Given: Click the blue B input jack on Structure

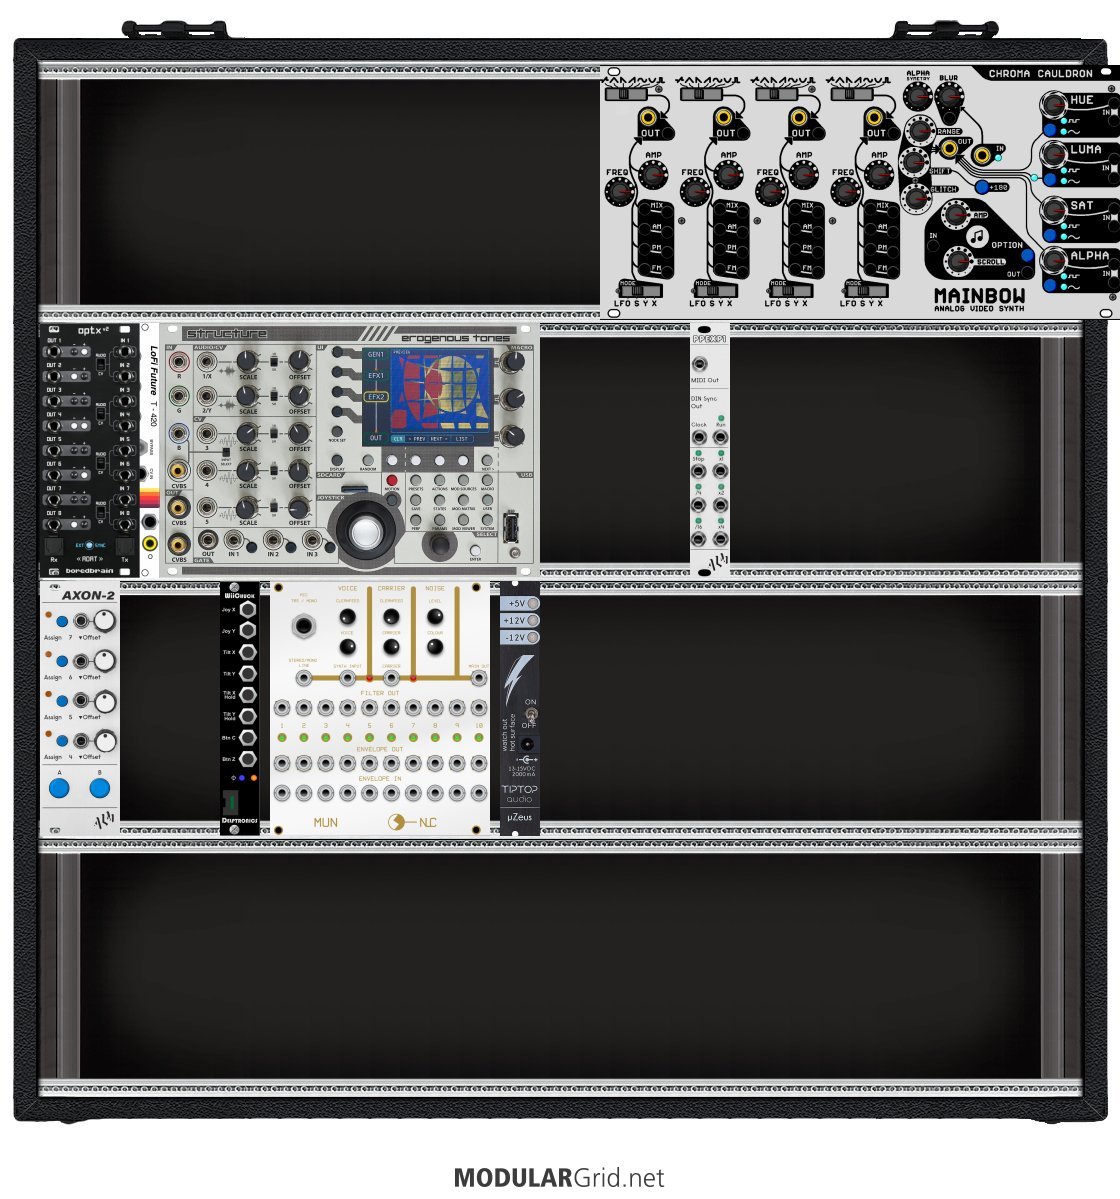Looking at the screenshot, I should [179, 433].
